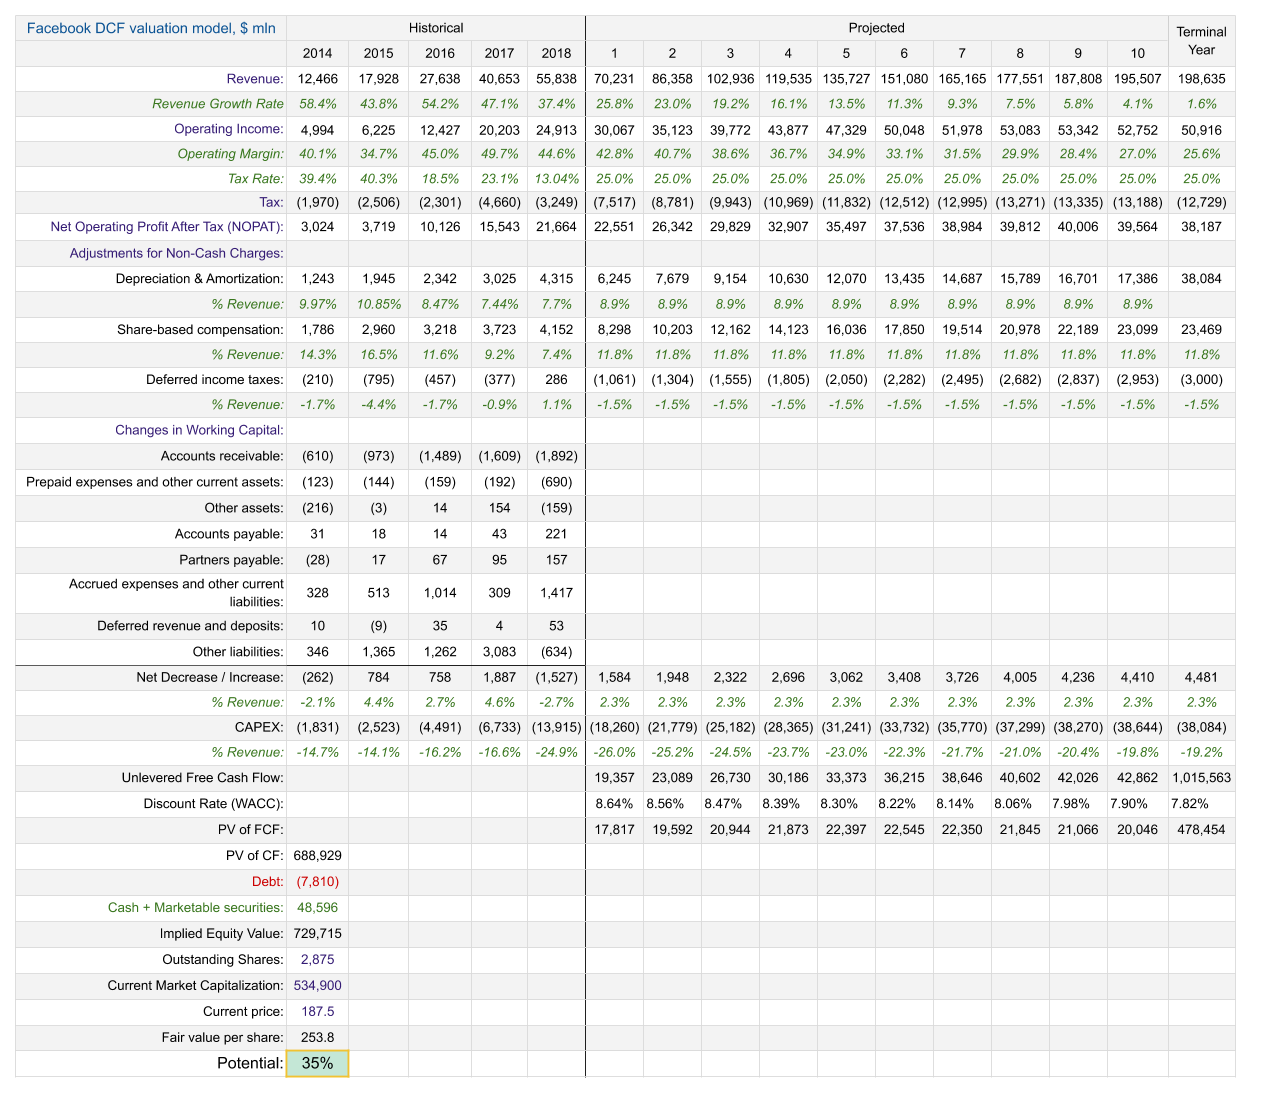Click the projected year 10 column header

[1137, 53]
